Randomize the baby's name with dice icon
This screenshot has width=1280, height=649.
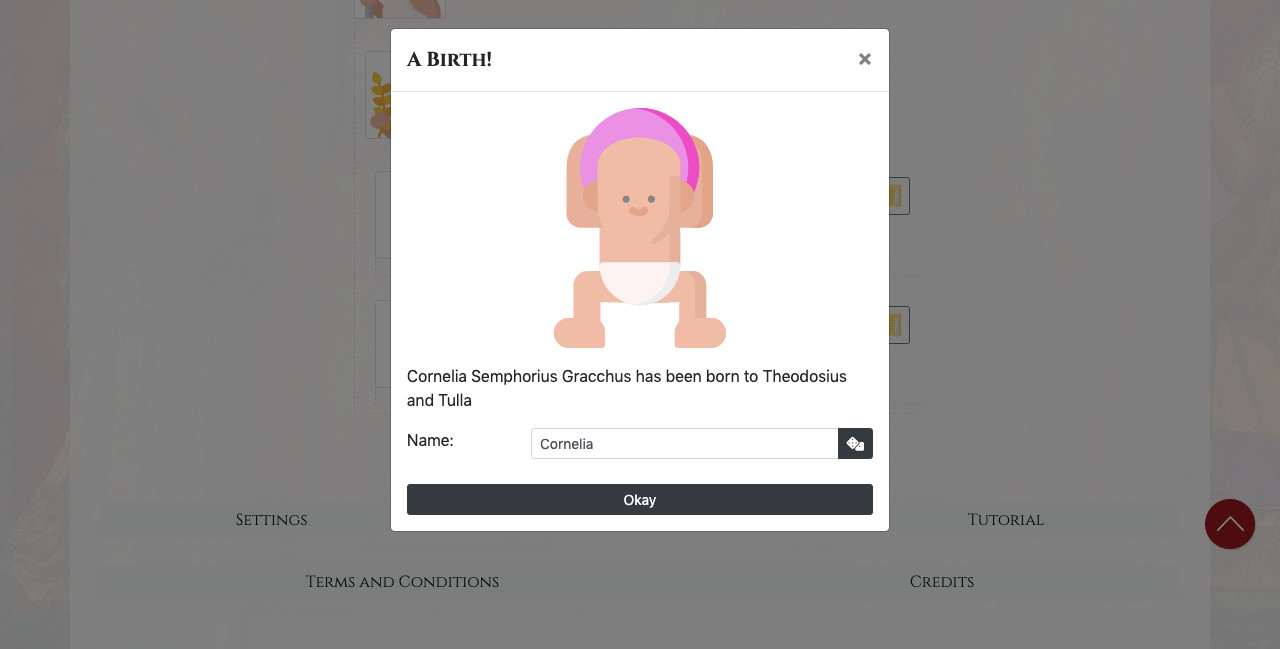[855, 444]
